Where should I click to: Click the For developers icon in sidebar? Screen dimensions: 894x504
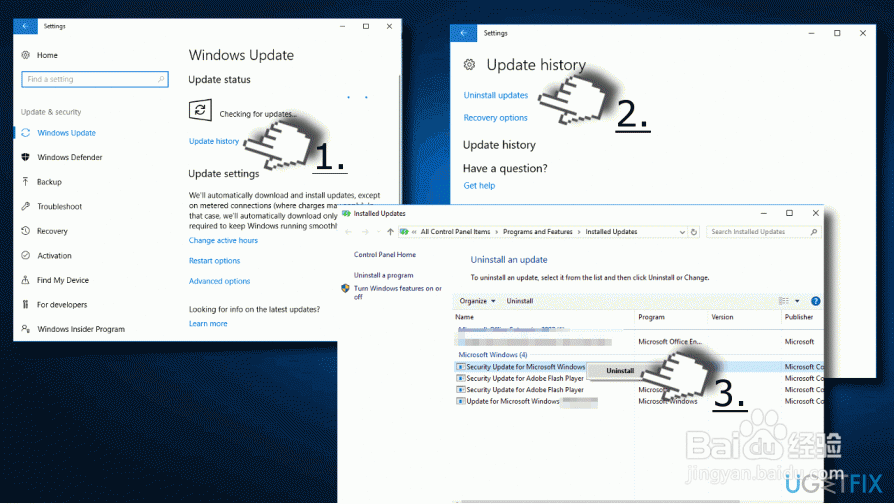click(x=26, y=304)
